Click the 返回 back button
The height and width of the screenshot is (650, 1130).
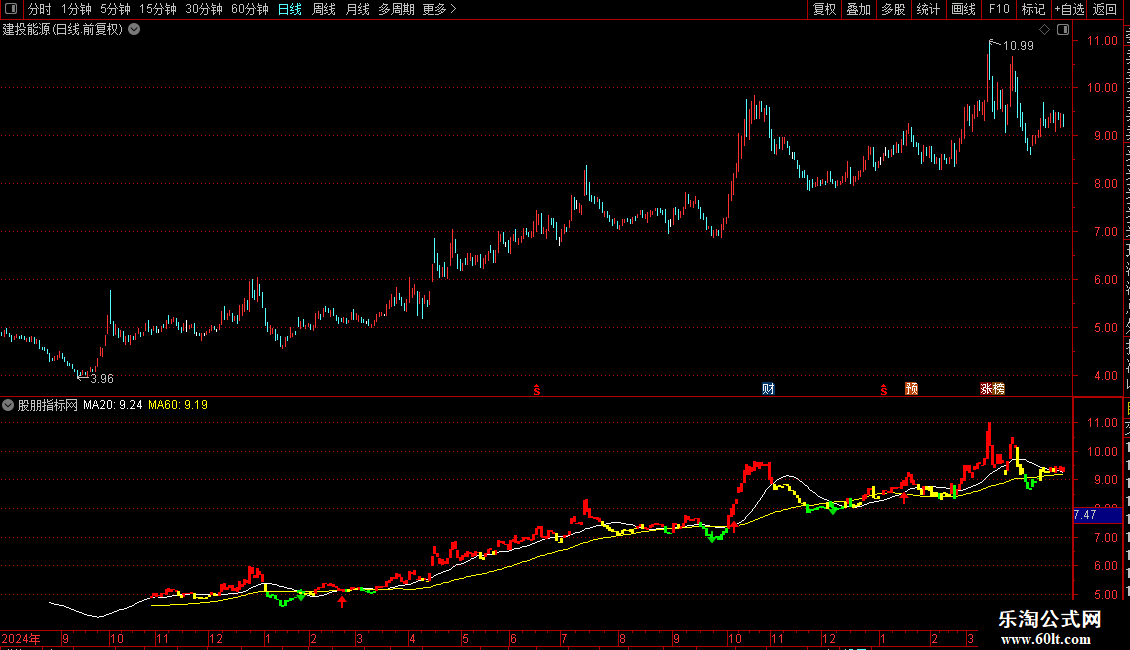pos(1104,9)
